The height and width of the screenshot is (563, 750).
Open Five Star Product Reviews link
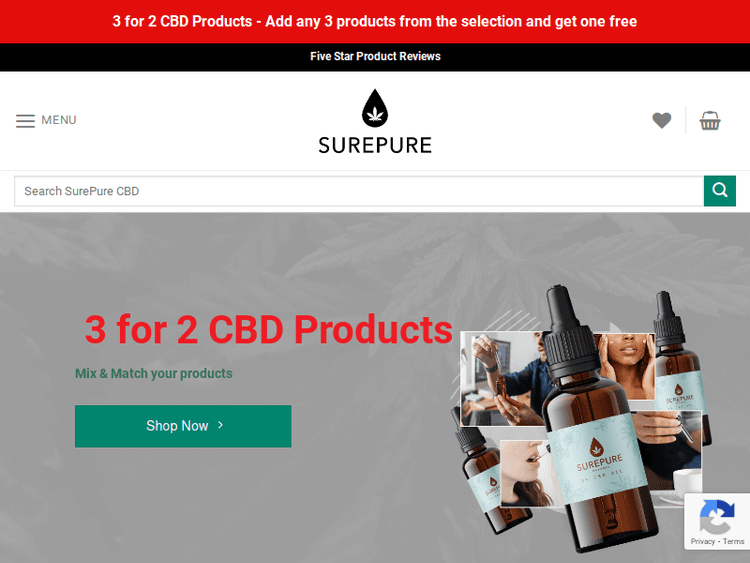[375, 56]
